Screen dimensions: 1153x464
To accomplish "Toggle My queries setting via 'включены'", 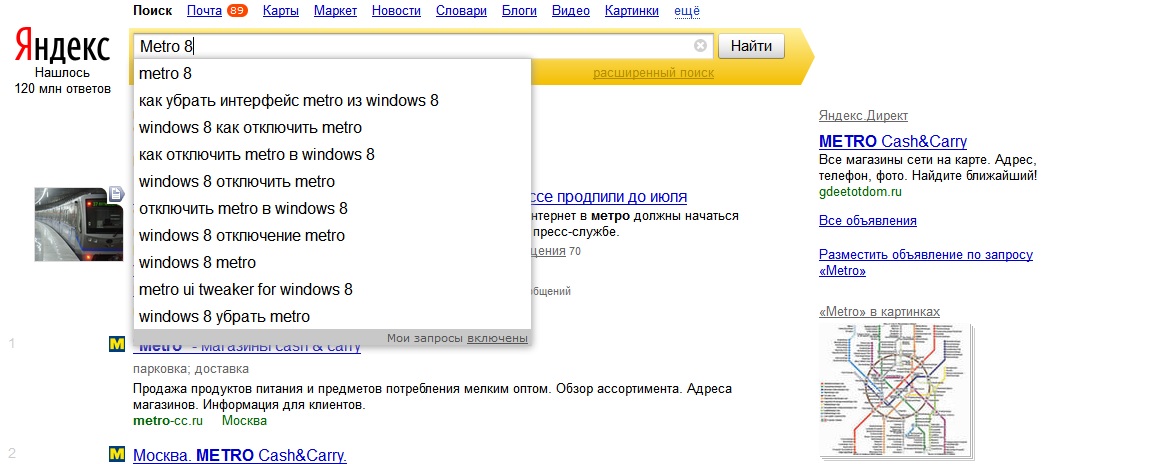I will pos(497,338).
